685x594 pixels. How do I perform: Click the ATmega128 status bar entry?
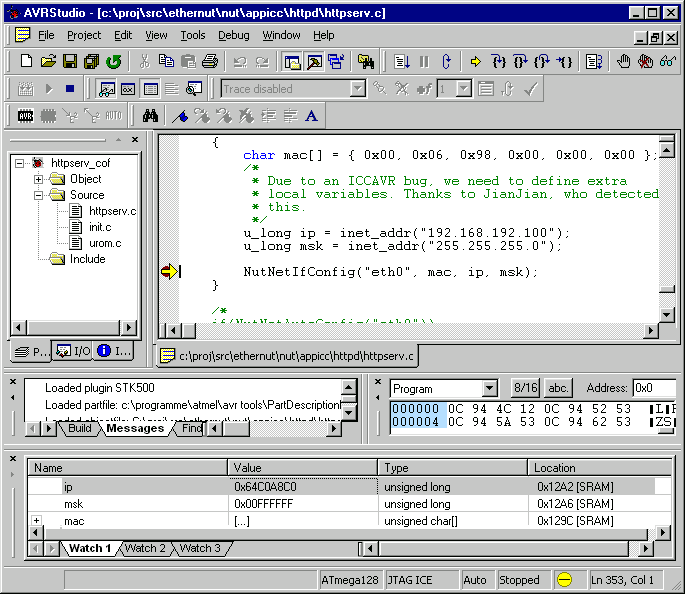[x=350, y=580]
